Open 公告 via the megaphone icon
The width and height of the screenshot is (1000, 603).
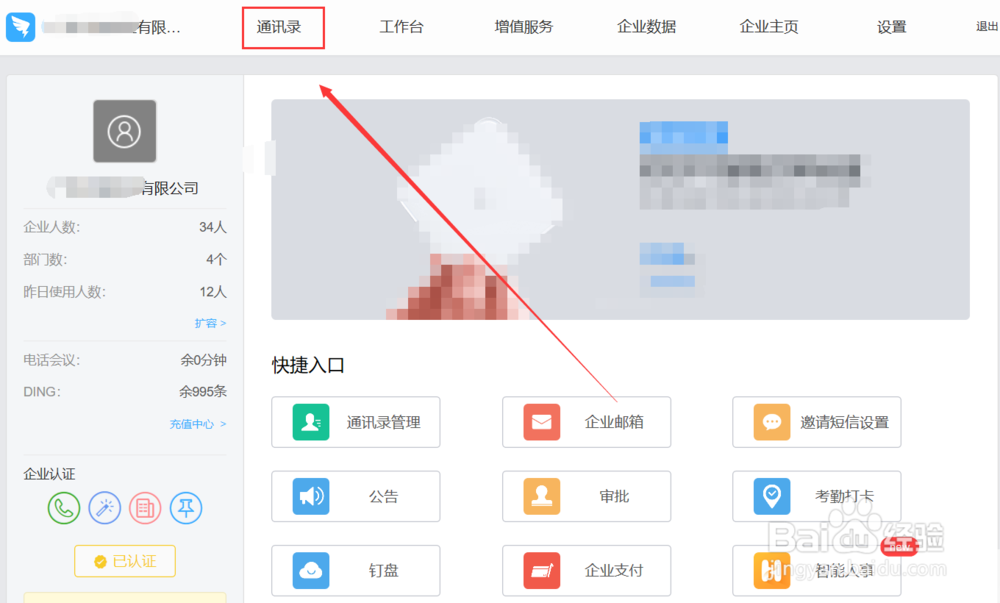point(310,496)
